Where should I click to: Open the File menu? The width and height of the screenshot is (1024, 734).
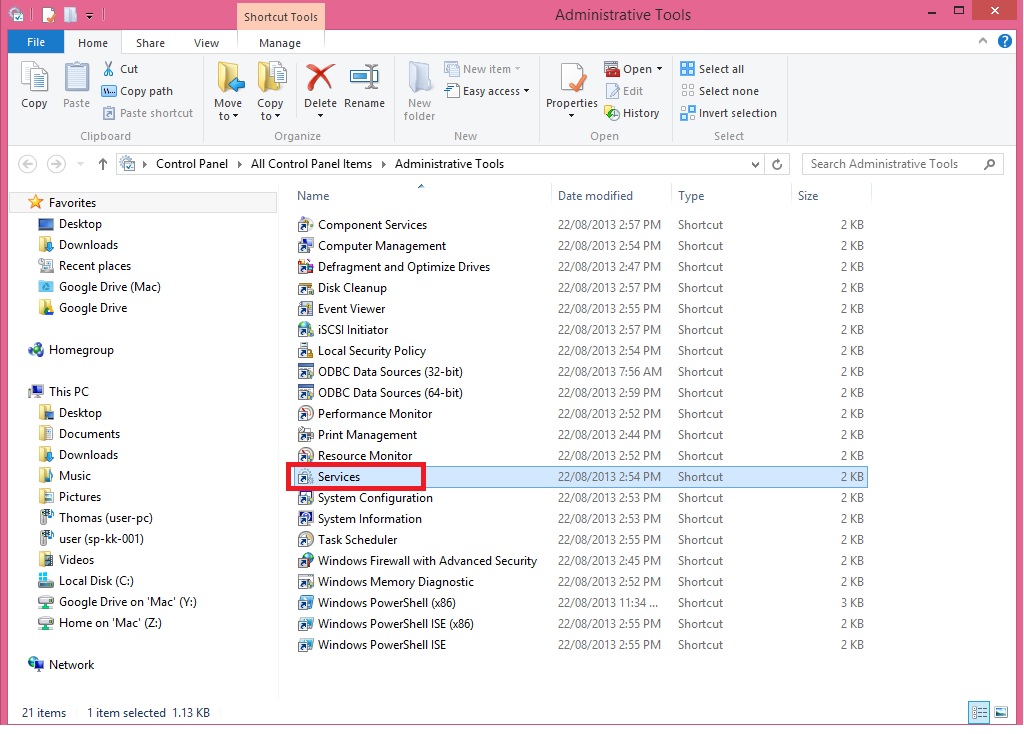[35, 43]
